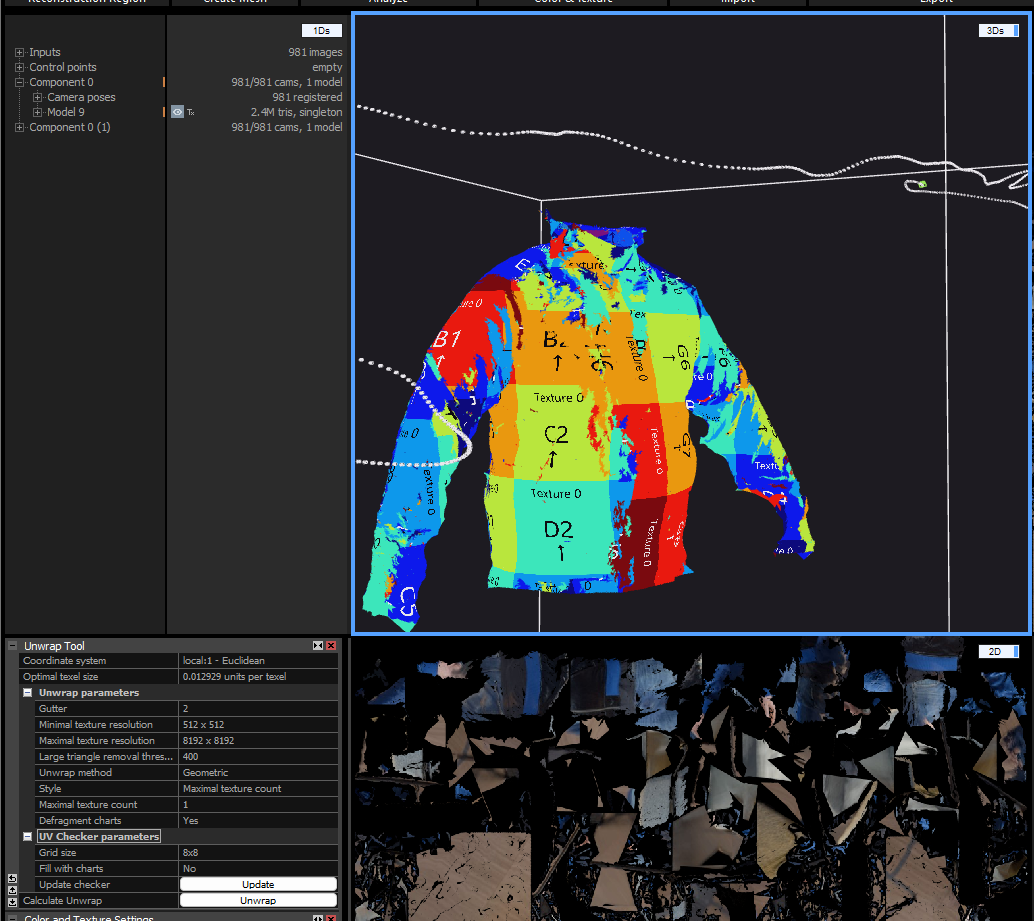Open Maximal texture resolution 8192 x 8192
This screenshot has width=1034, height=921.
pos(258,740)
